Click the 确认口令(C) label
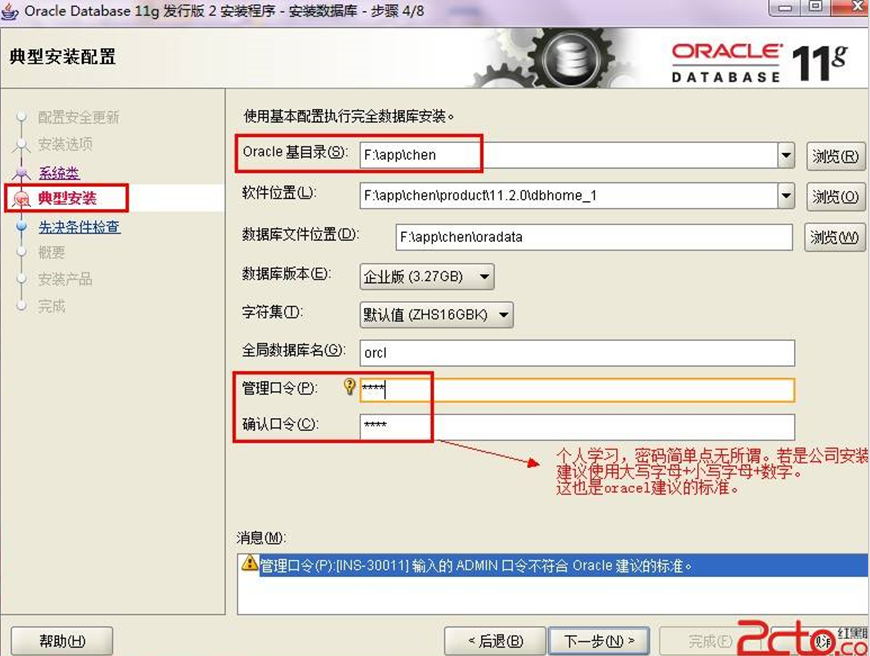 click(x=280, y=424)
